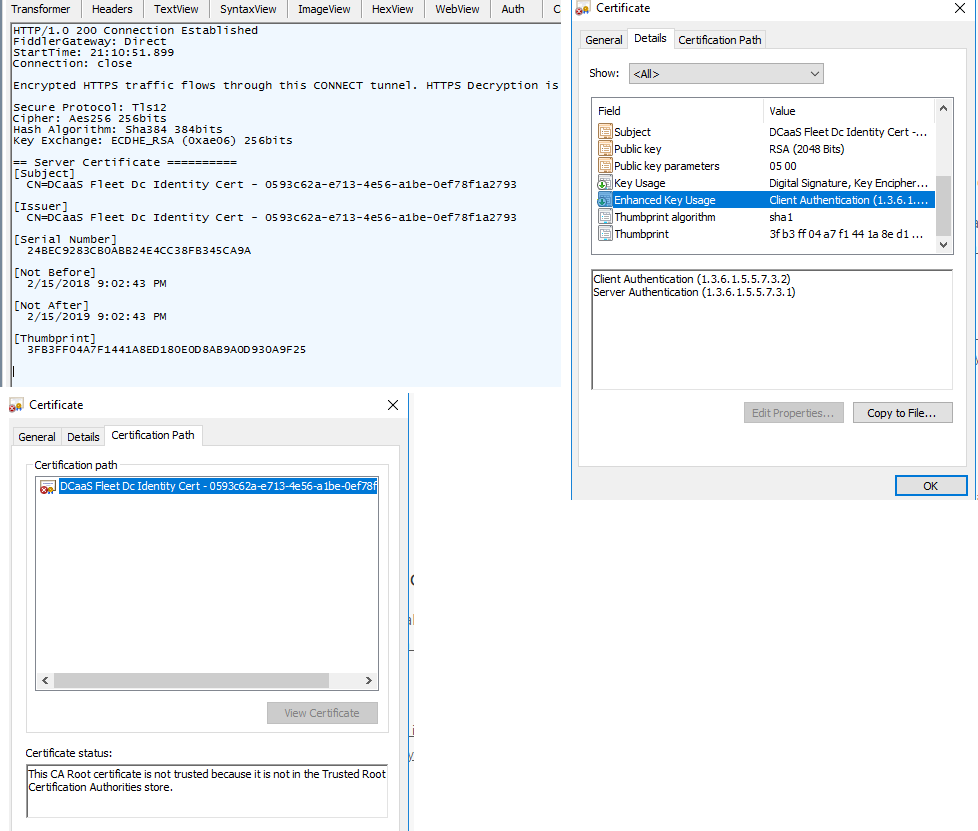Click the Key Usage field icon
Viewport: 978px width, 831px height.
pyautogui.click(x=605, y=183)
